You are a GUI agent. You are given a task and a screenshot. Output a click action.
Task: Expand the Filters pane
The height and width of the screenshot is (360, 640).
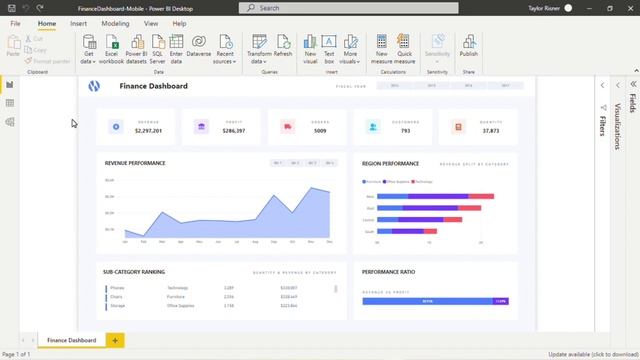tap(602, 85)
